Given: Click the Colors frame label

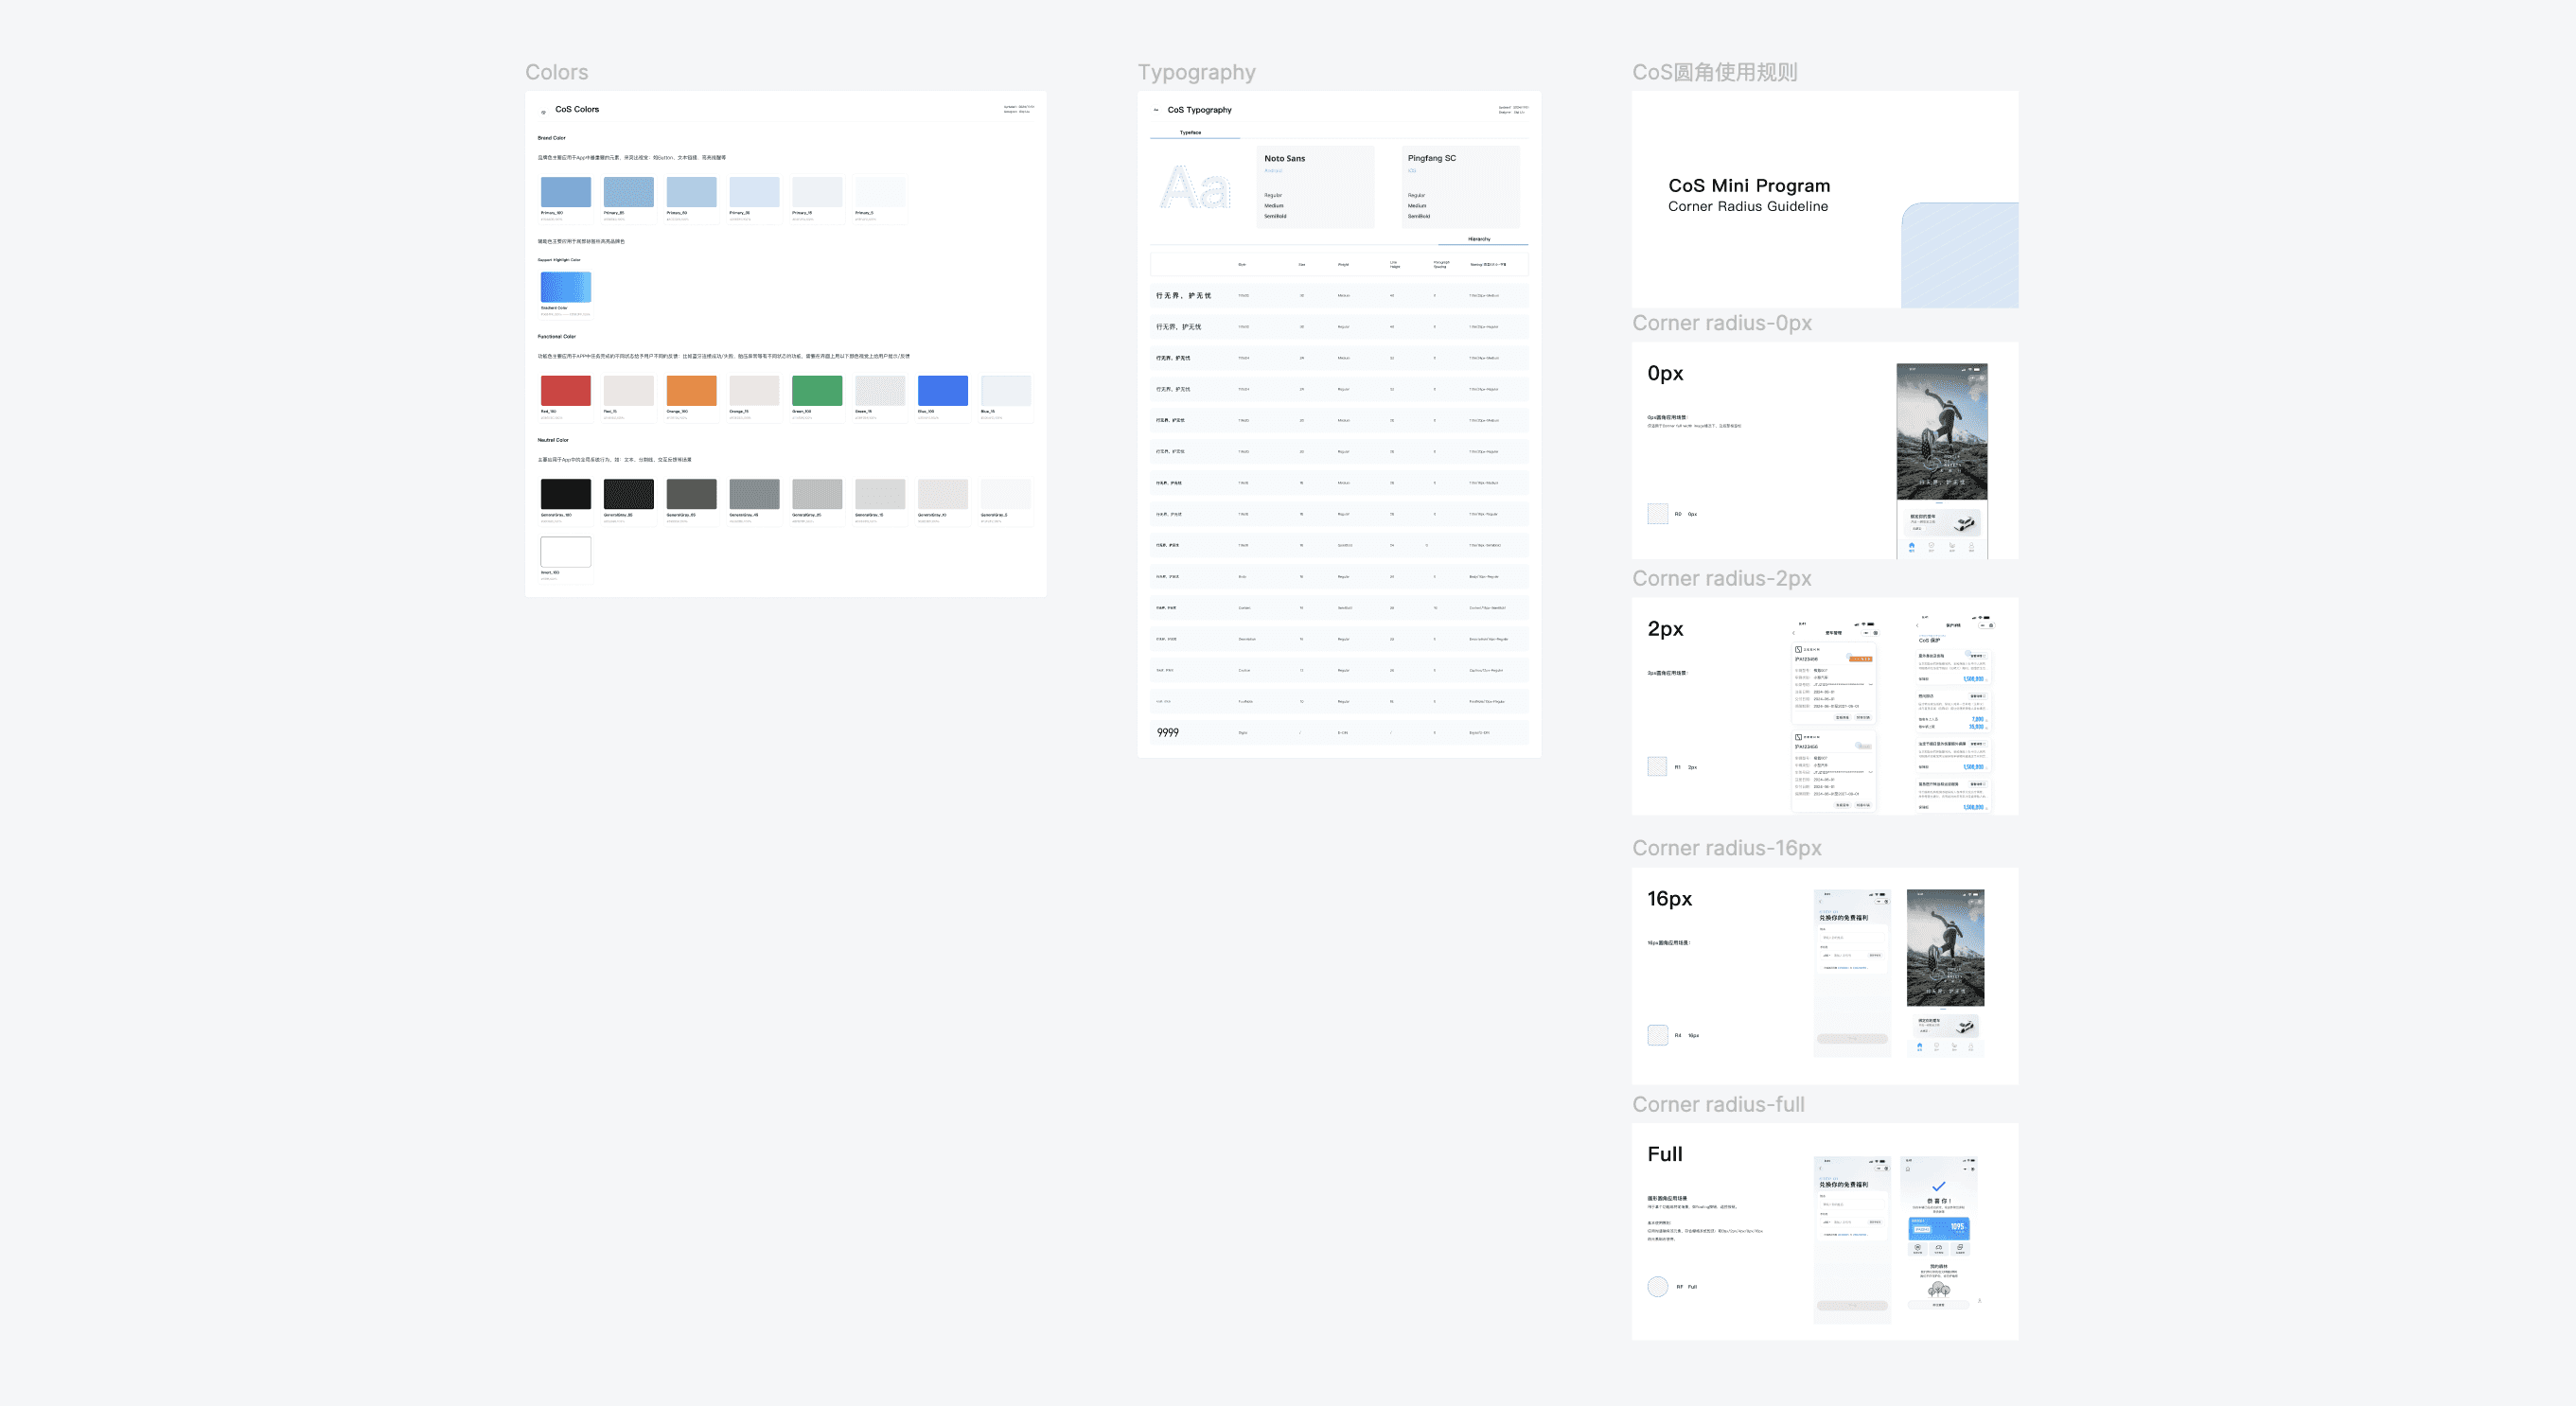Looking at the screenshot, I should (556, 72).
